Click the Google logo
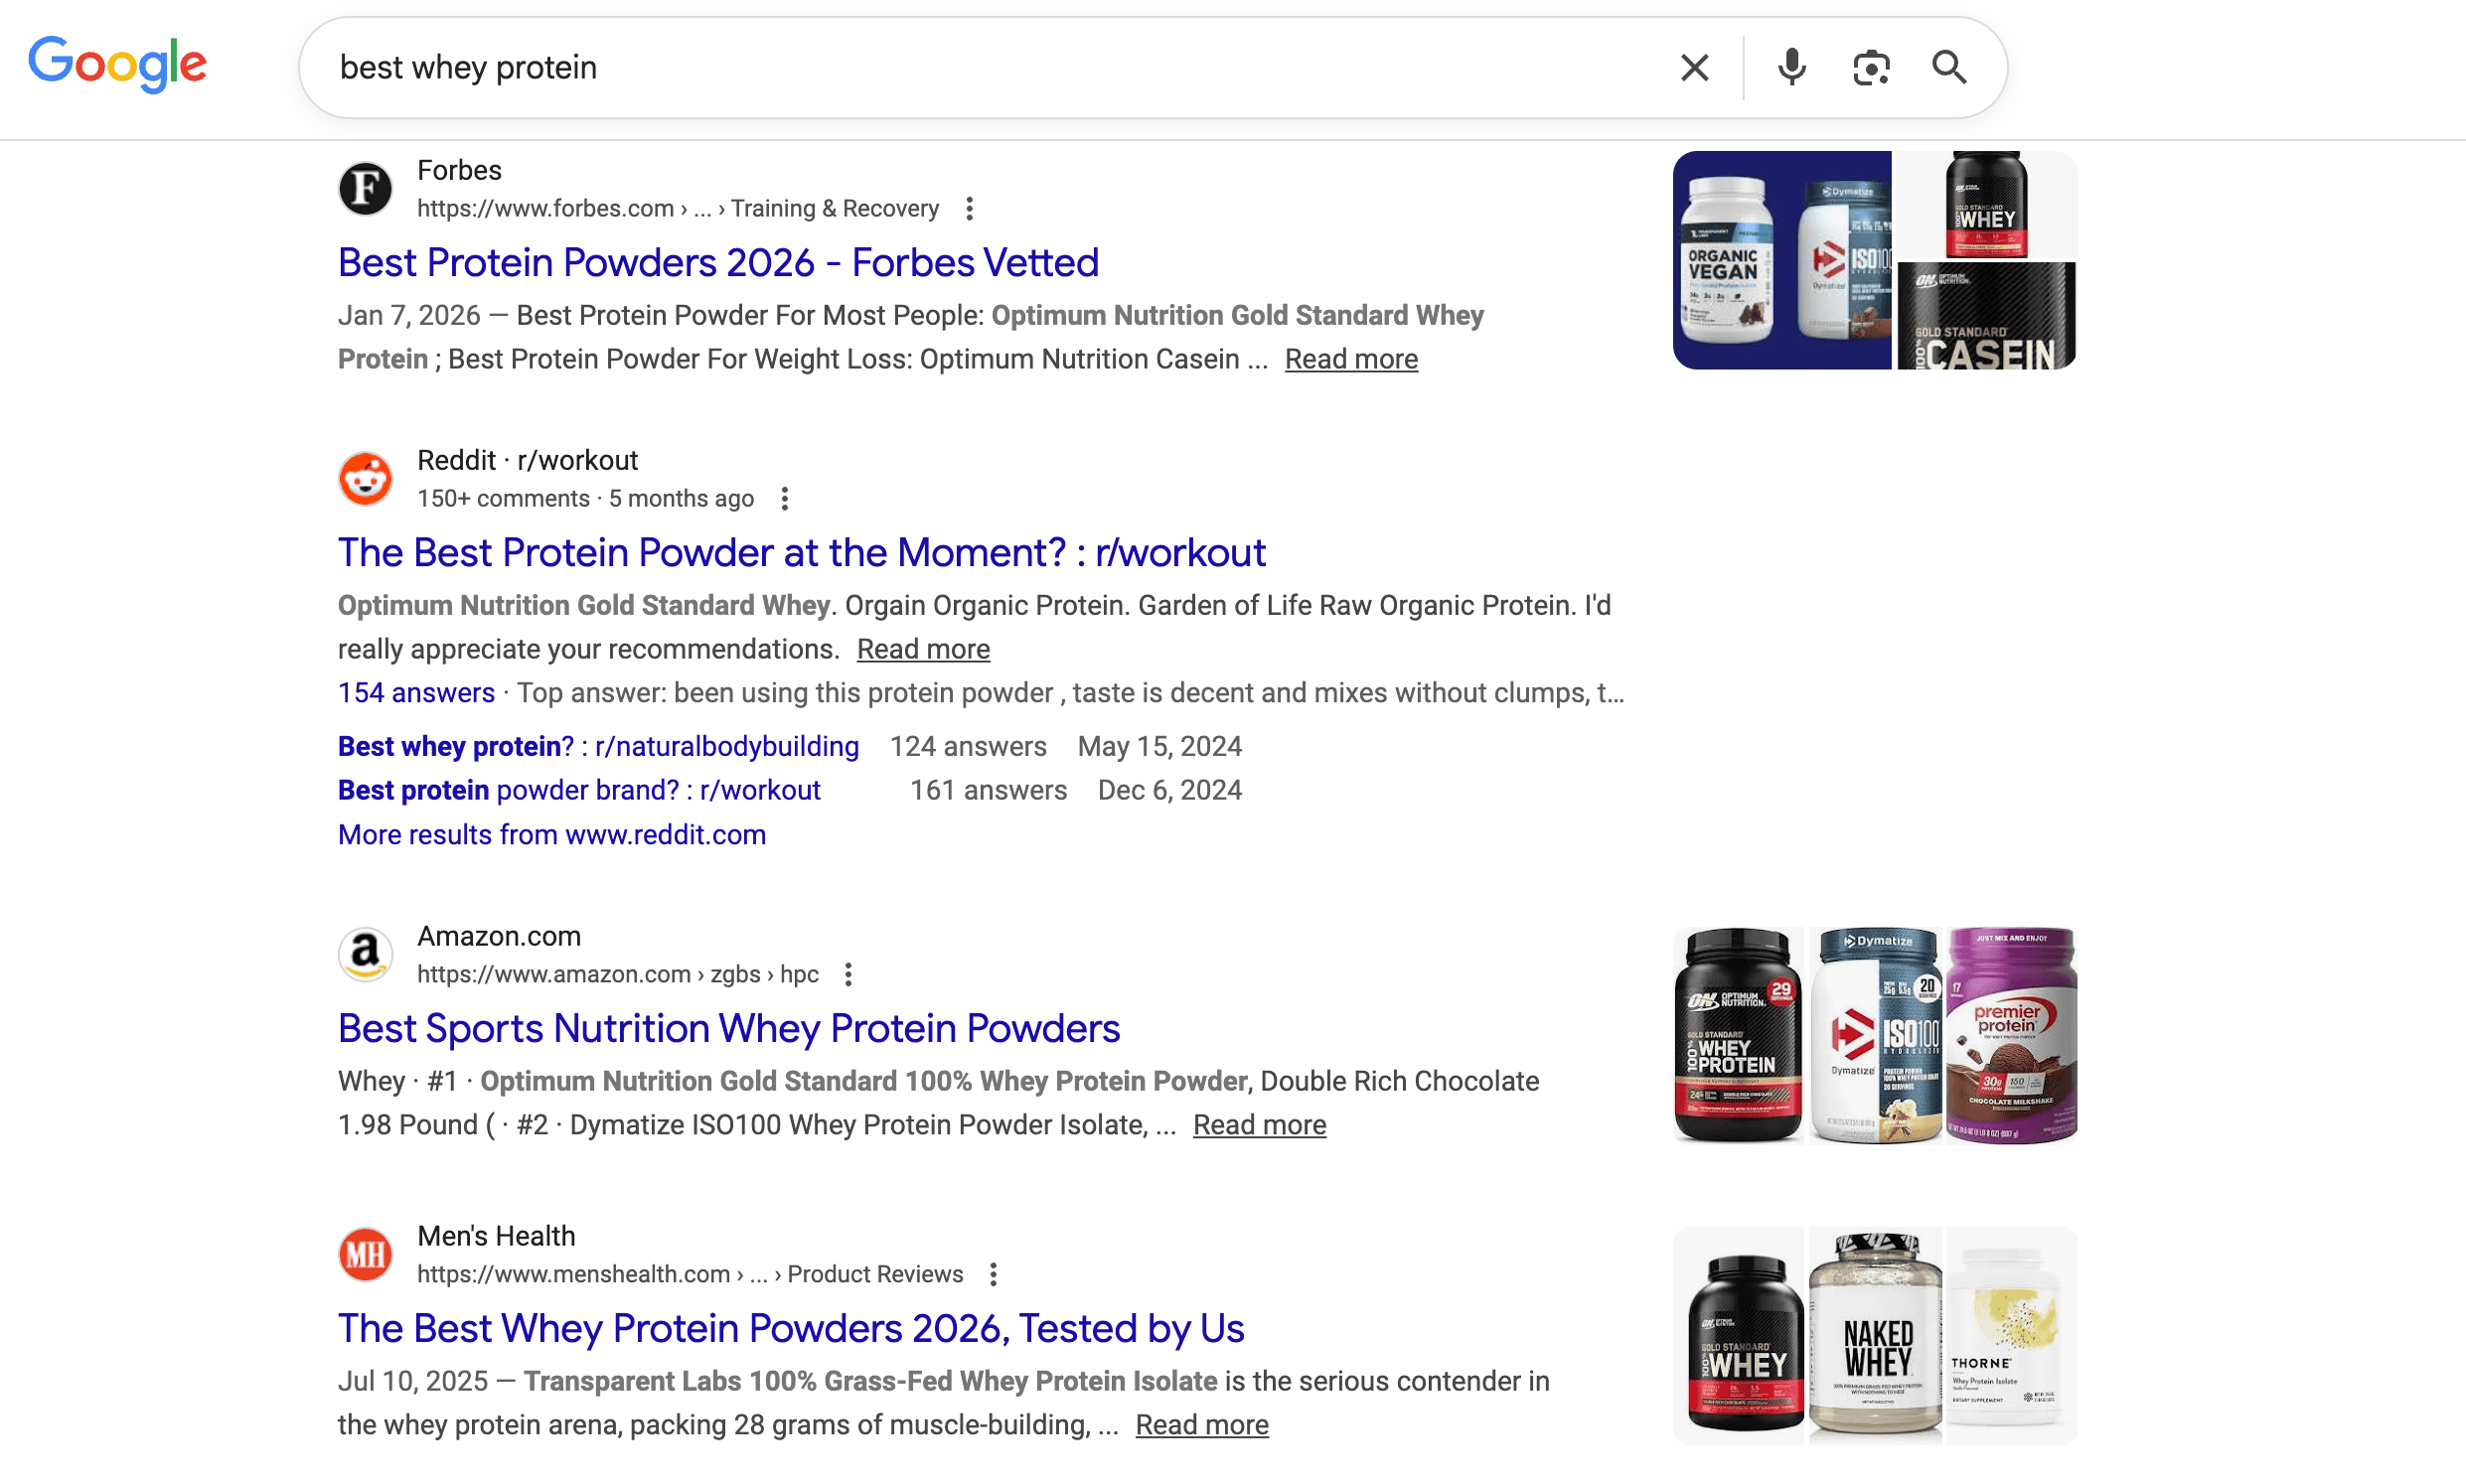 (x=115, y=64)
